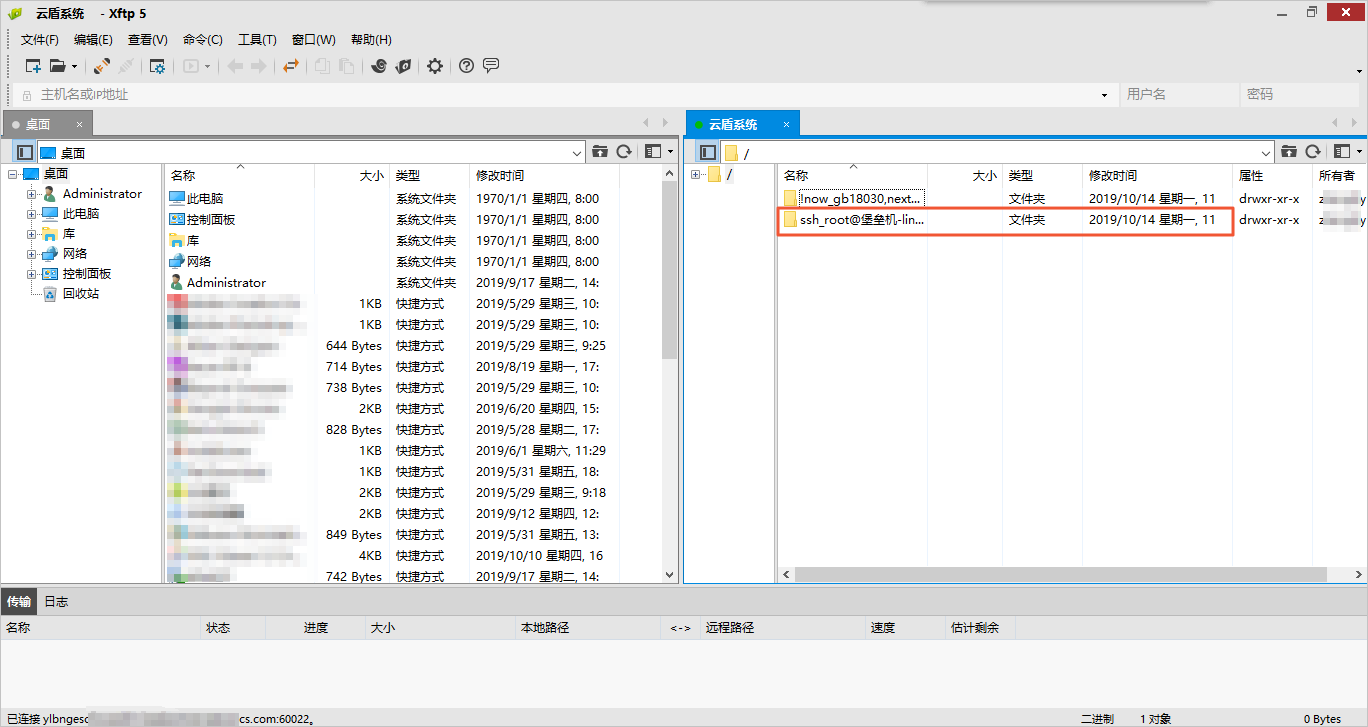Sort remote files by 属性 column

click(x=1272, y=175)
